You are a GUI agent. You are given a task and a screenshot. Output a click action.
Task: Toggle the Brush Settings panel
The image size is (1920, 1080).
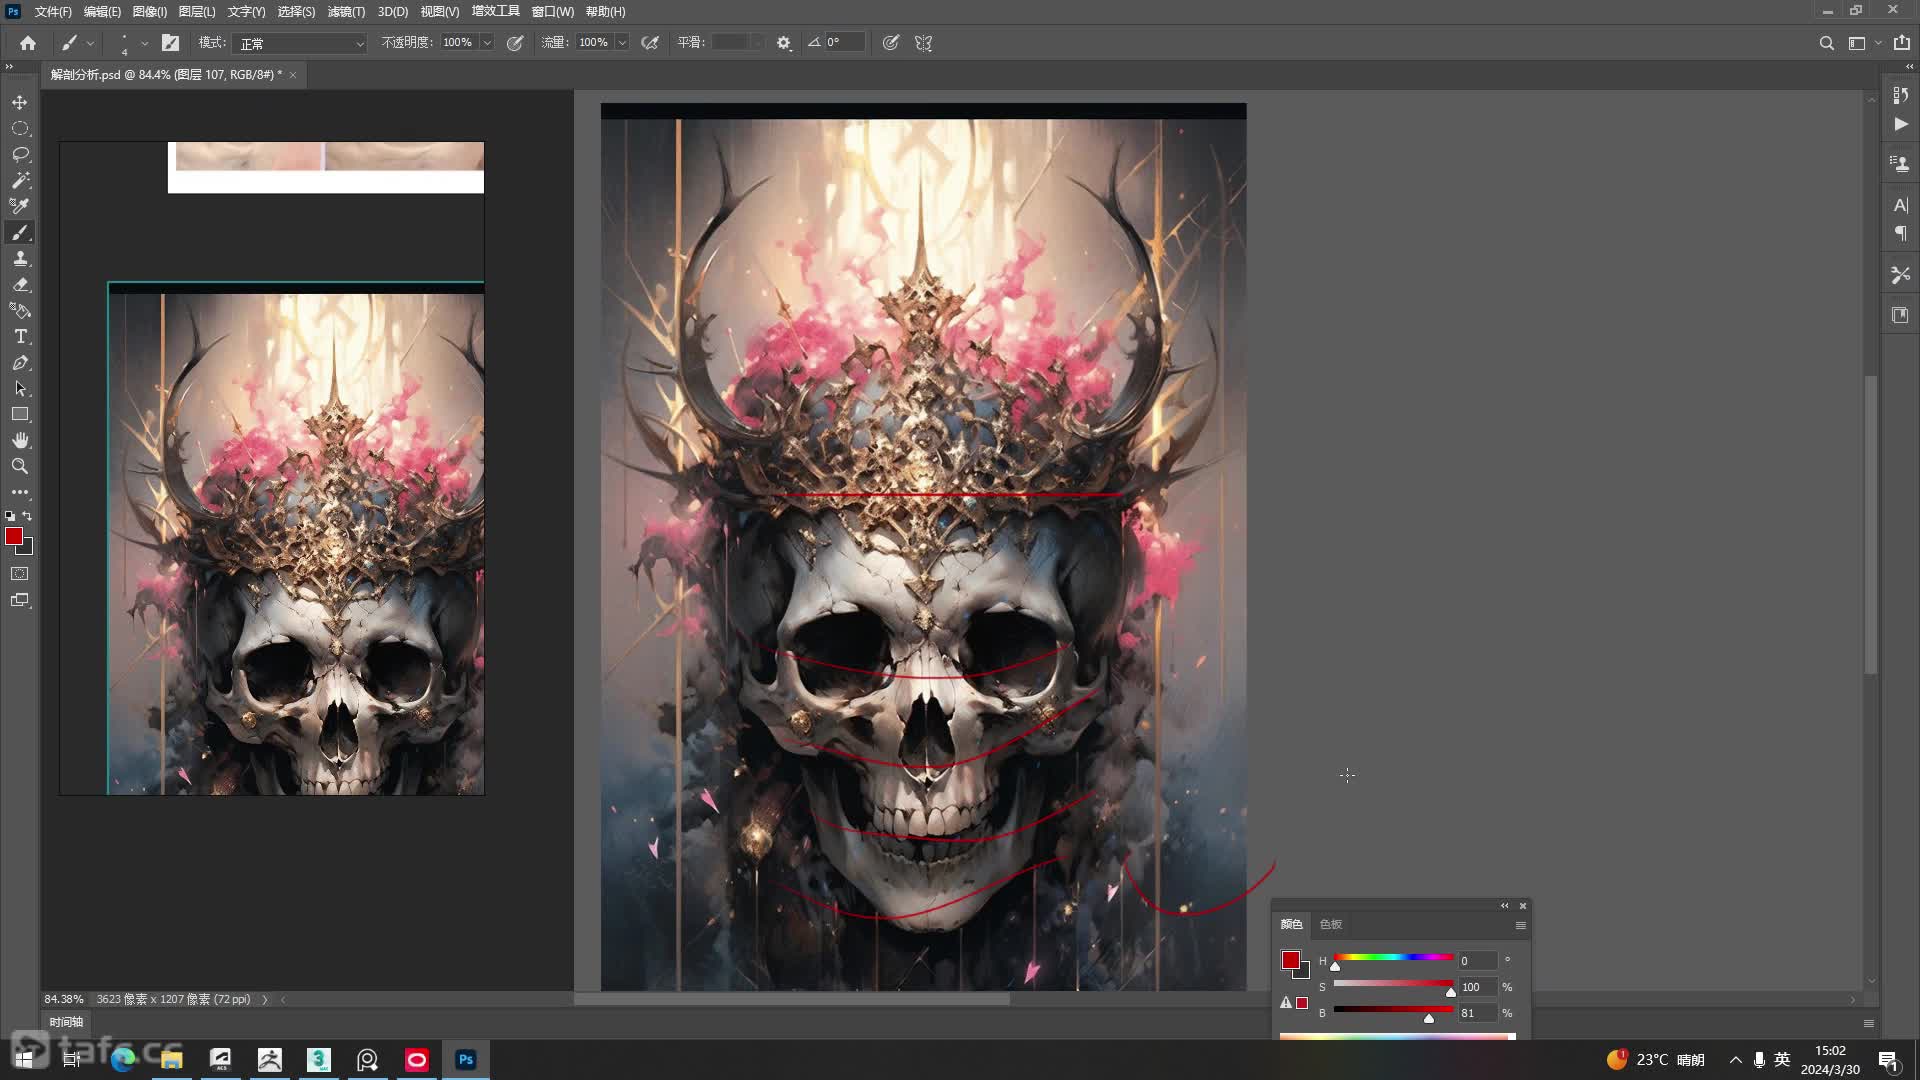171,43
